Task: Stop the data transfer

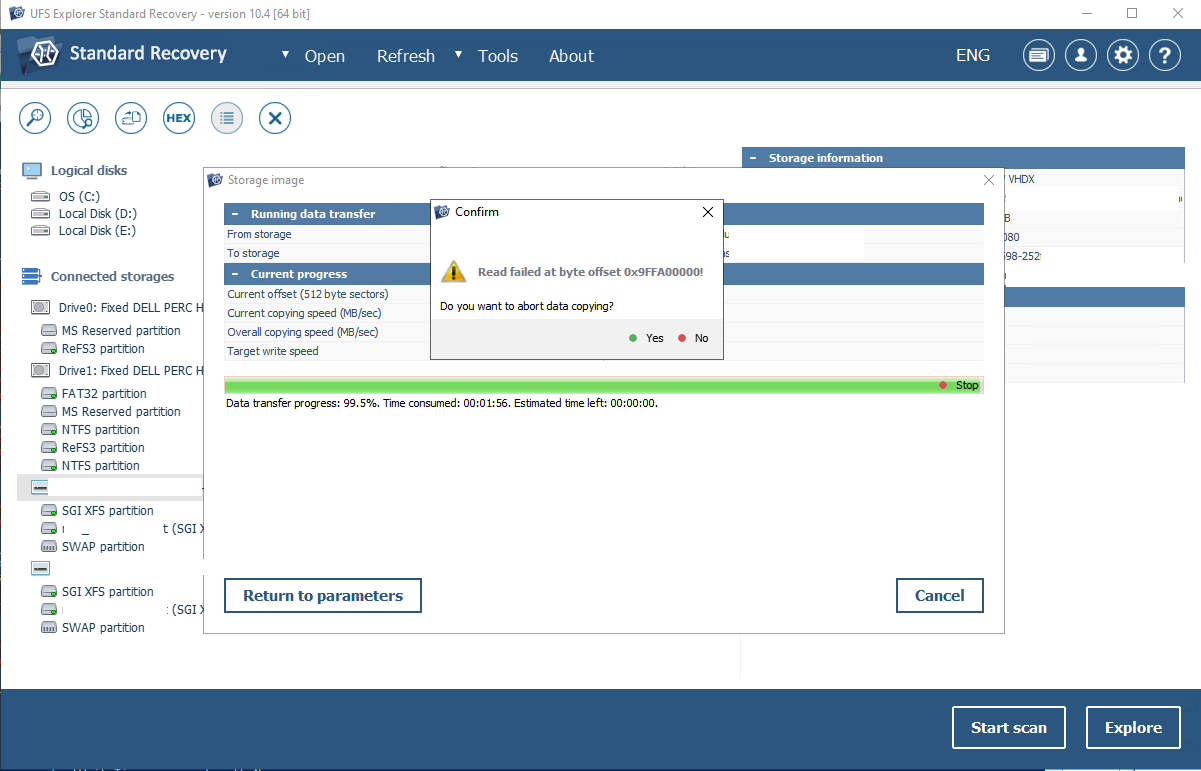Action: [x=959, y=385]
